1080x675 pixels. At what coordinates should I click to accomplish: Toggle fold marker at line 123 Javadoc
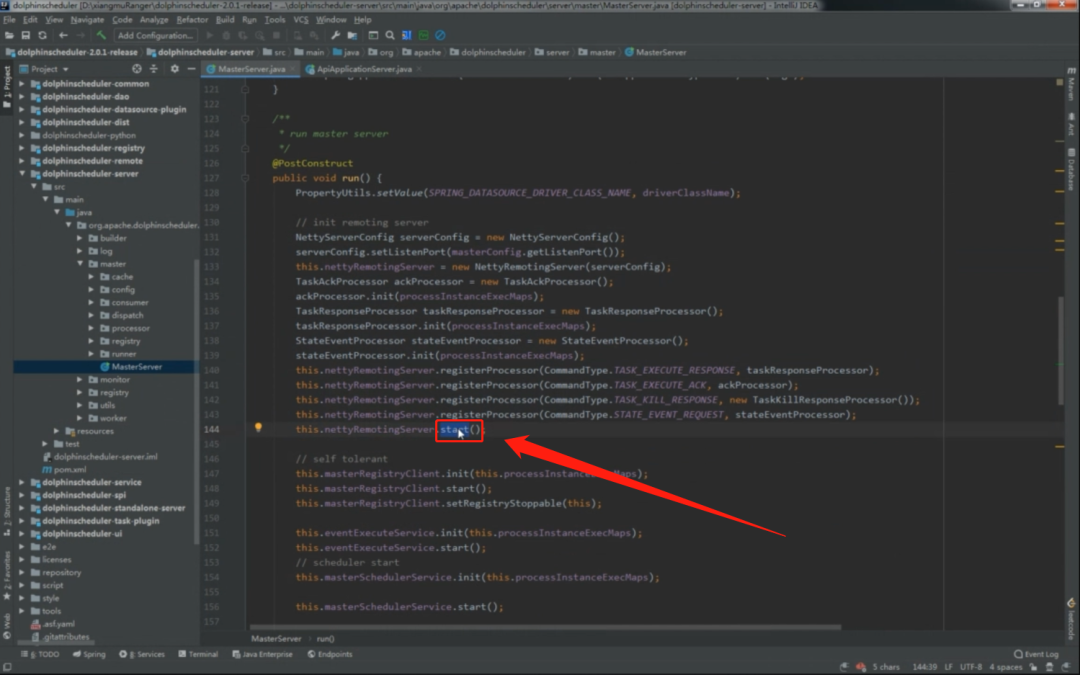tap(245, 118)
